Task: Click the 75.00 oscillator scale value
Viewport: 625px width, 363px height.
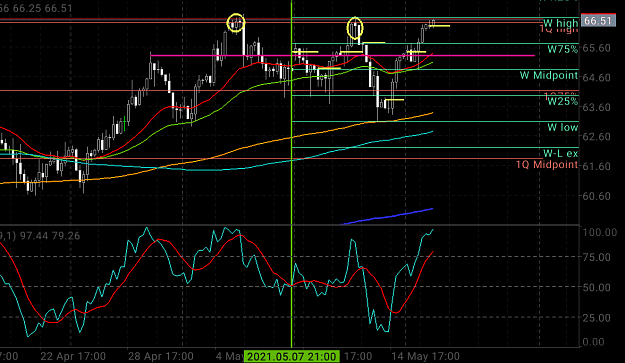Action: [597, 257]
